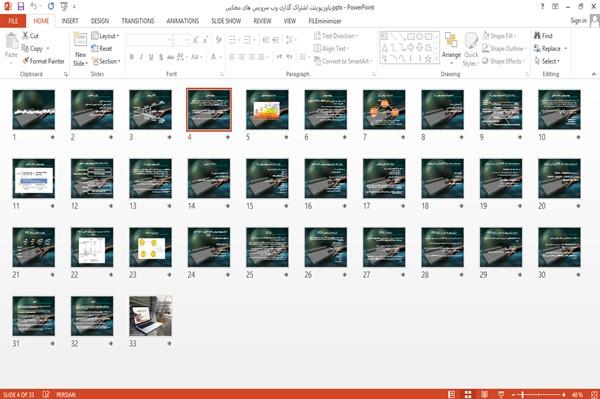
Task: Open the Layout dropdown
Action: tap(105, 36)
